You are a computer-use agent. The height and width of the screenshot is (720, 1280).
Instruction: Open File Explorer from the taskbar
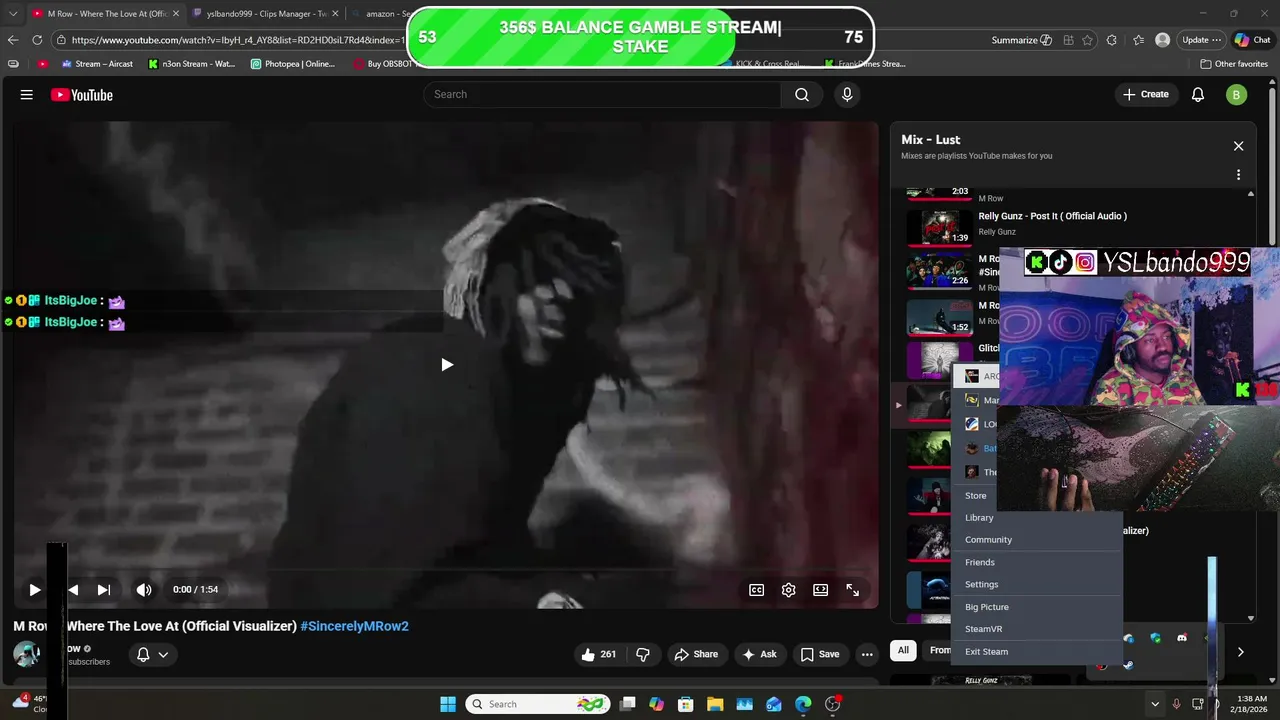click(x=715, y=704)
